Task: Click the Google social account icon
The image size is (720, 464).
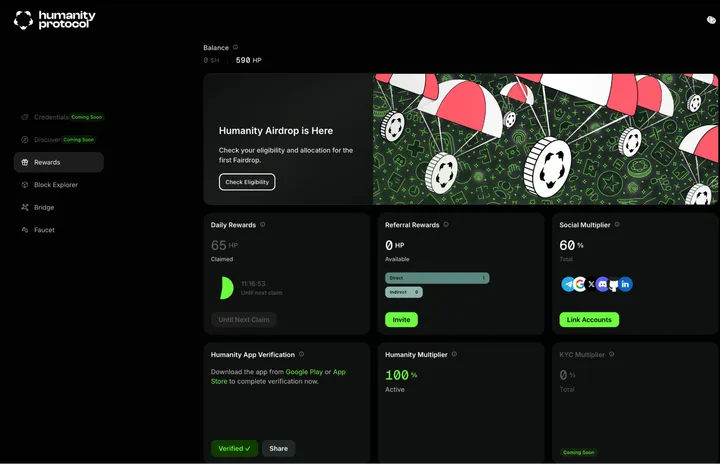Action: (579, 284)
